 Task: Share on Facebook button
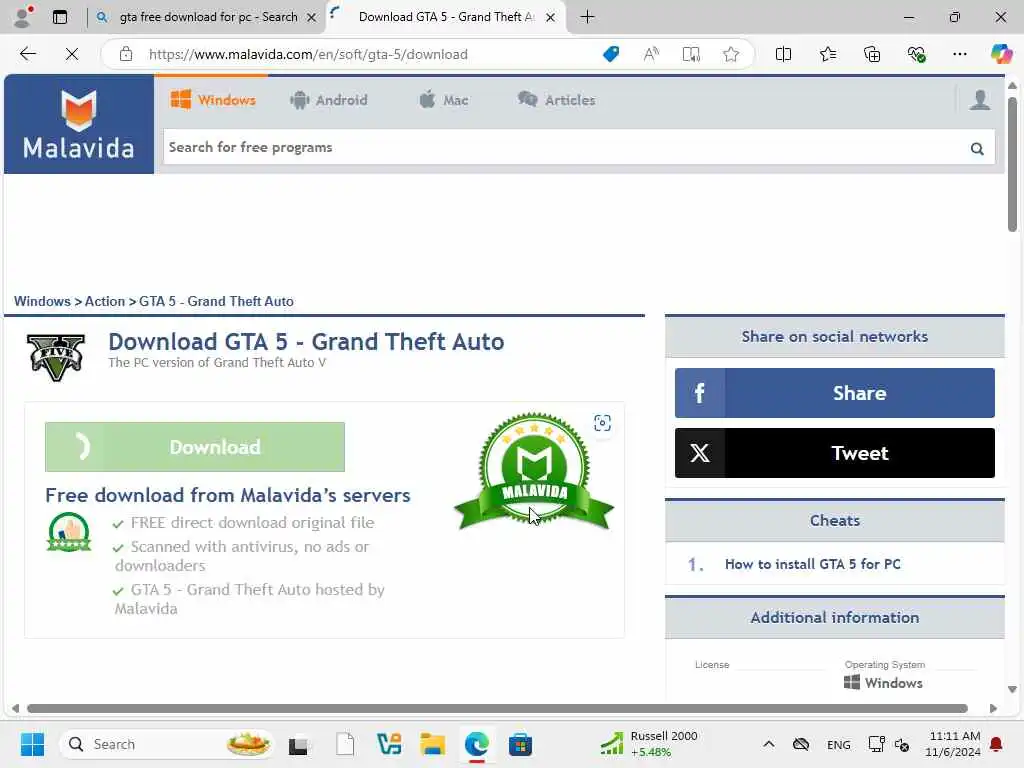point(835,393)
